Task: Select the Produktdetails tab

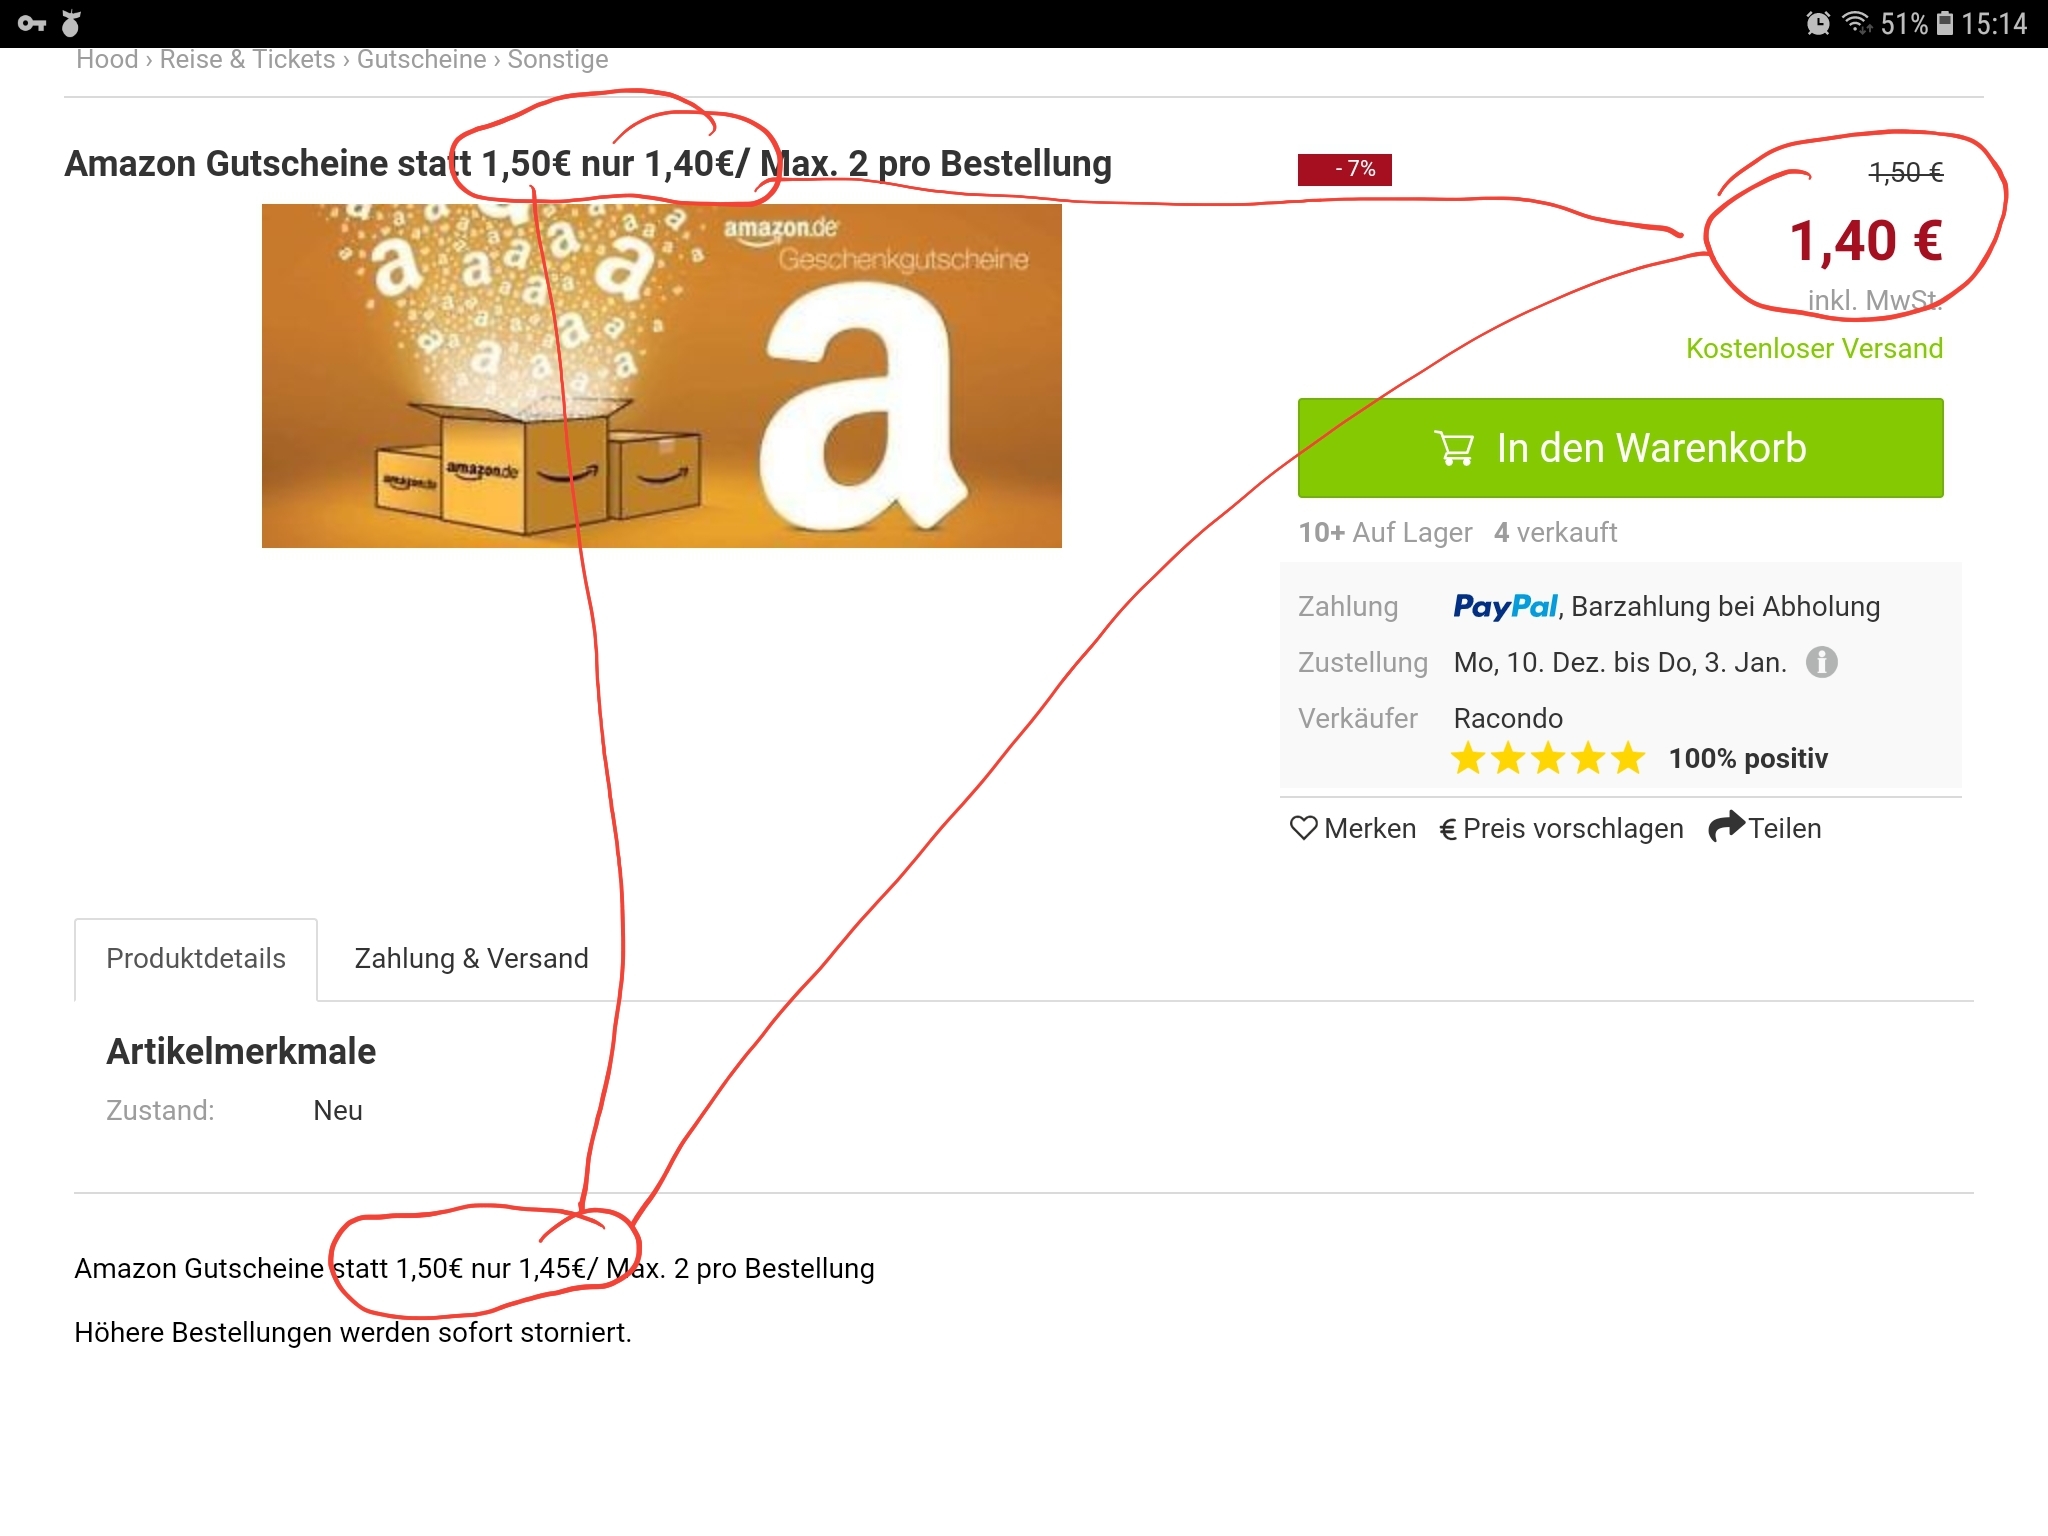Action: pos(196,958)
